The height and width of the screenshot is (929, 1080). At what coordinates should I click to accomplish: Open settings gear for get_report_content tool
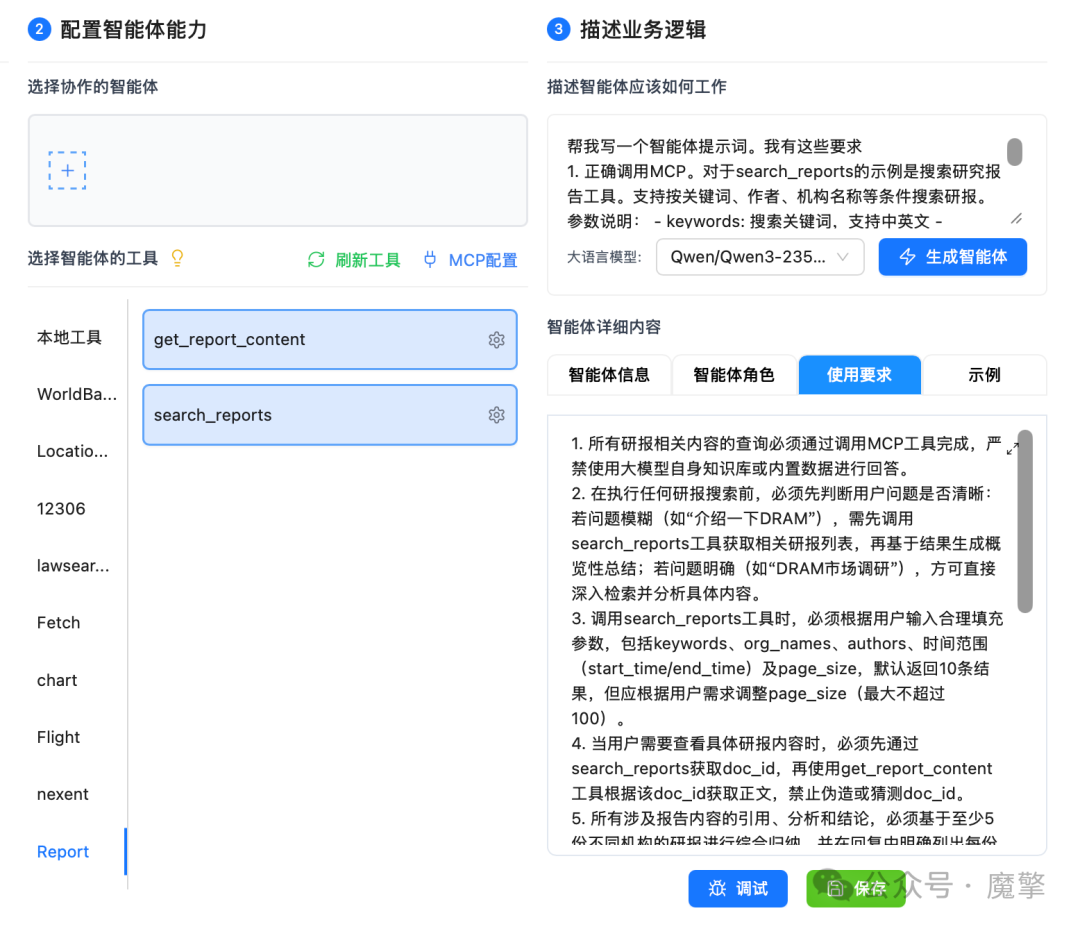(497, 339)
